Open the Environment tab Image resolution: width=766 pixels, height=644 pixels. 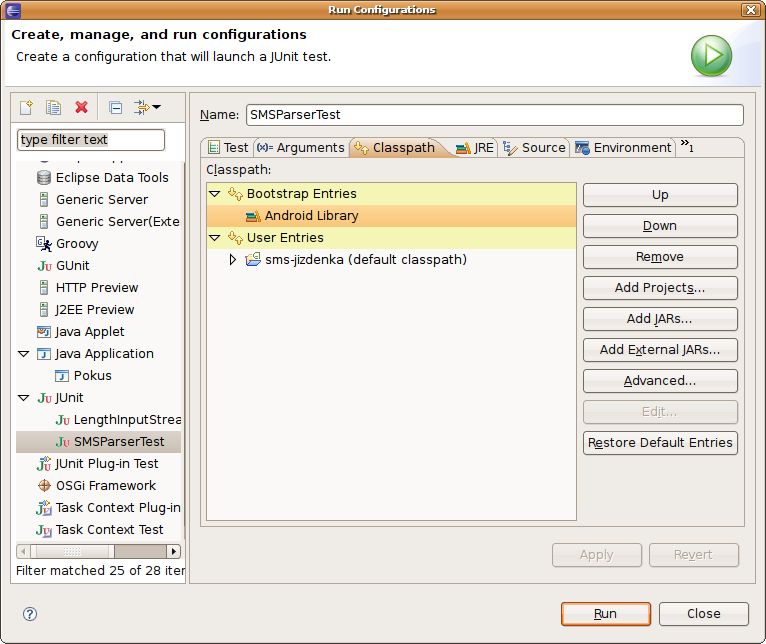click(623, 148)
